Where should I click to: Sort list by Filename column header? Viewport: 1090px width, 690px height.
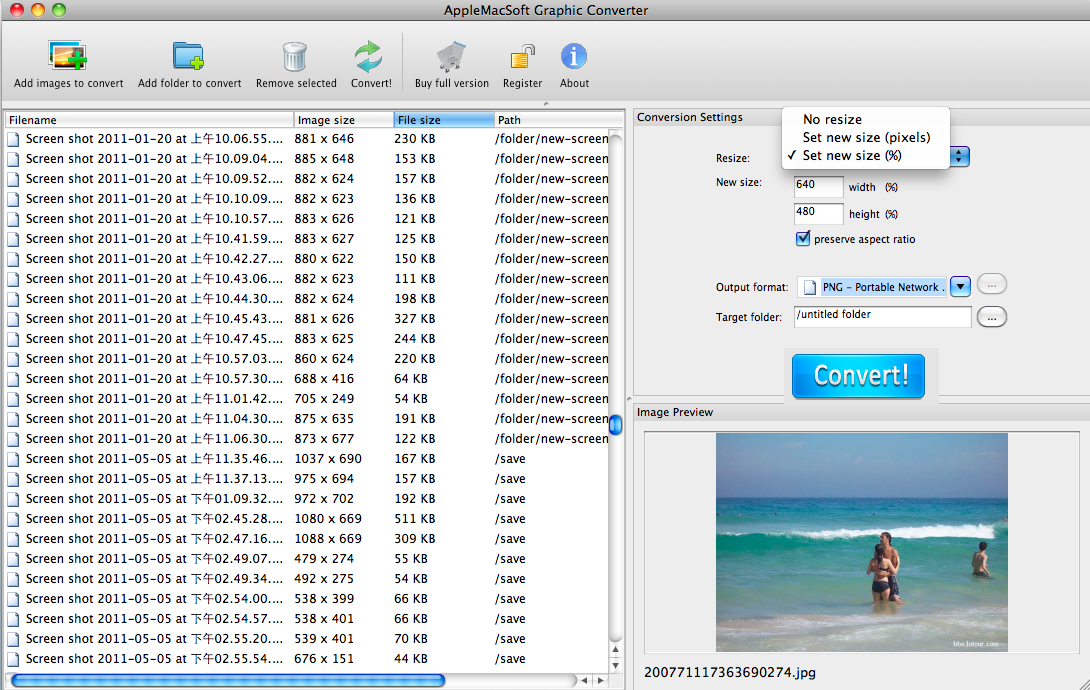(x=149, y=120)
